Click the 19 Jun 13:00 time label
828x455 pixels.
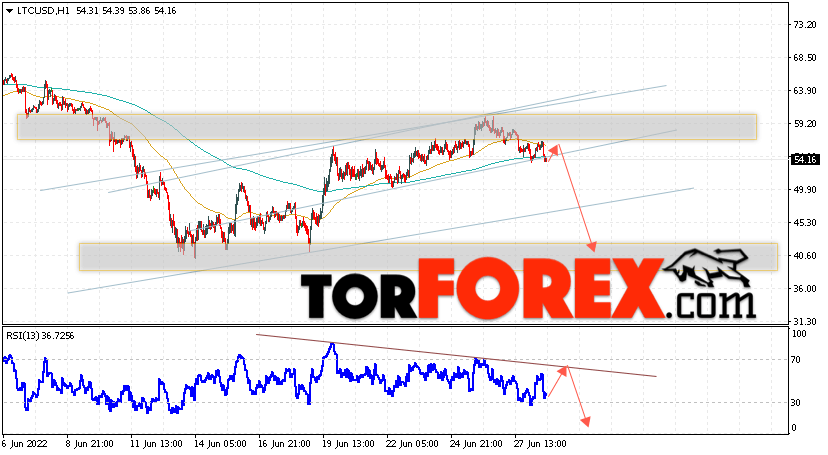pos(349,444)
